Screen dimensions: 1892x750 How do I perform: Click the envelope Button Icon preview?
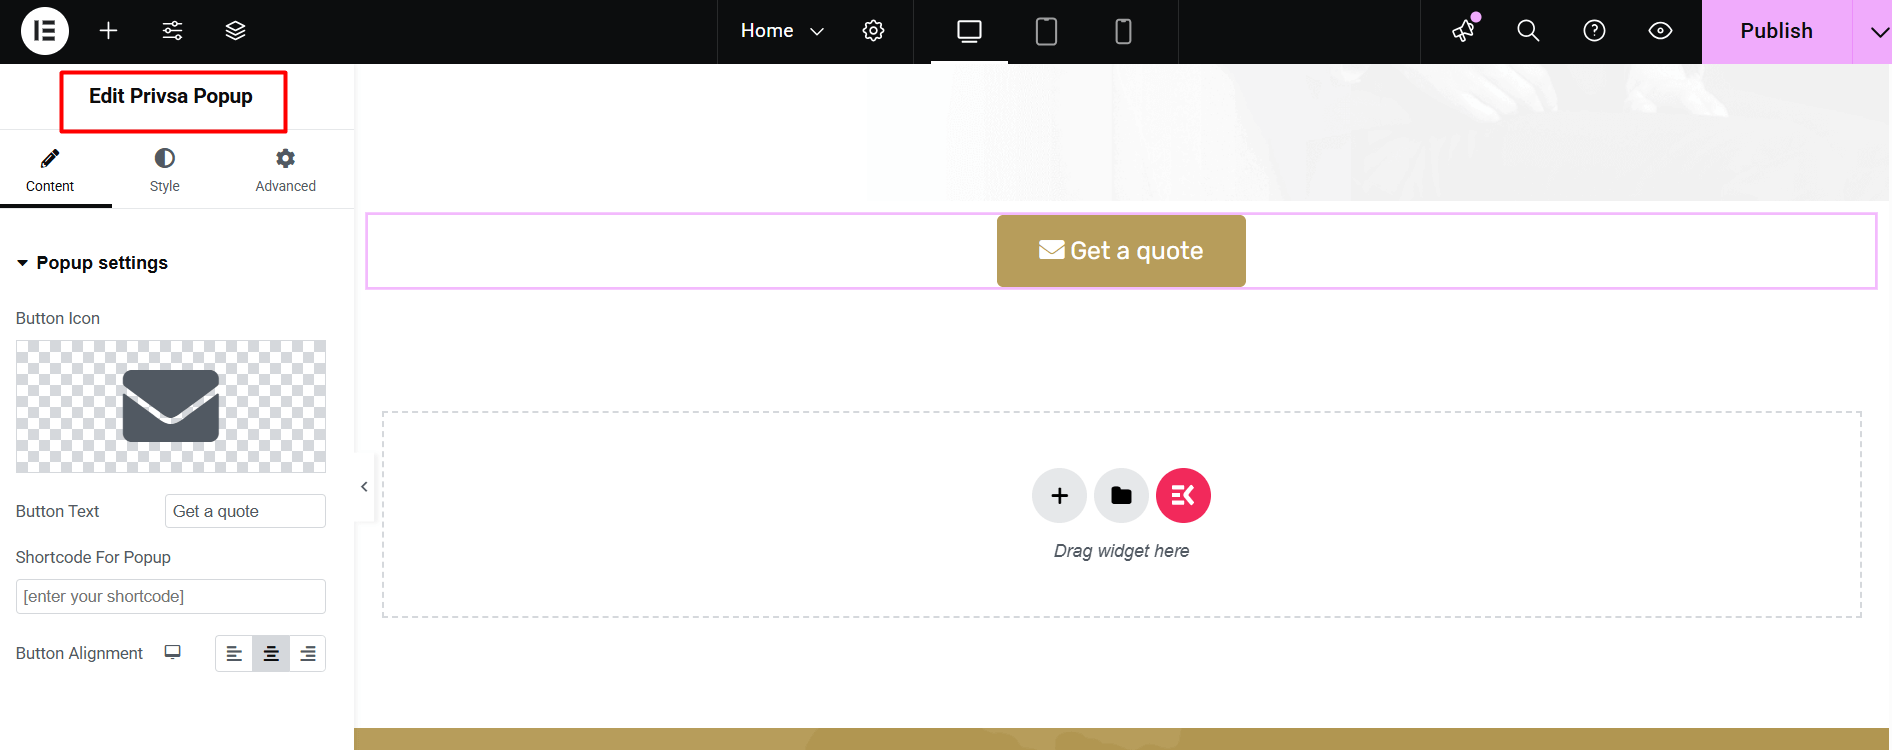pyautogui.click(x=171, y=406)
